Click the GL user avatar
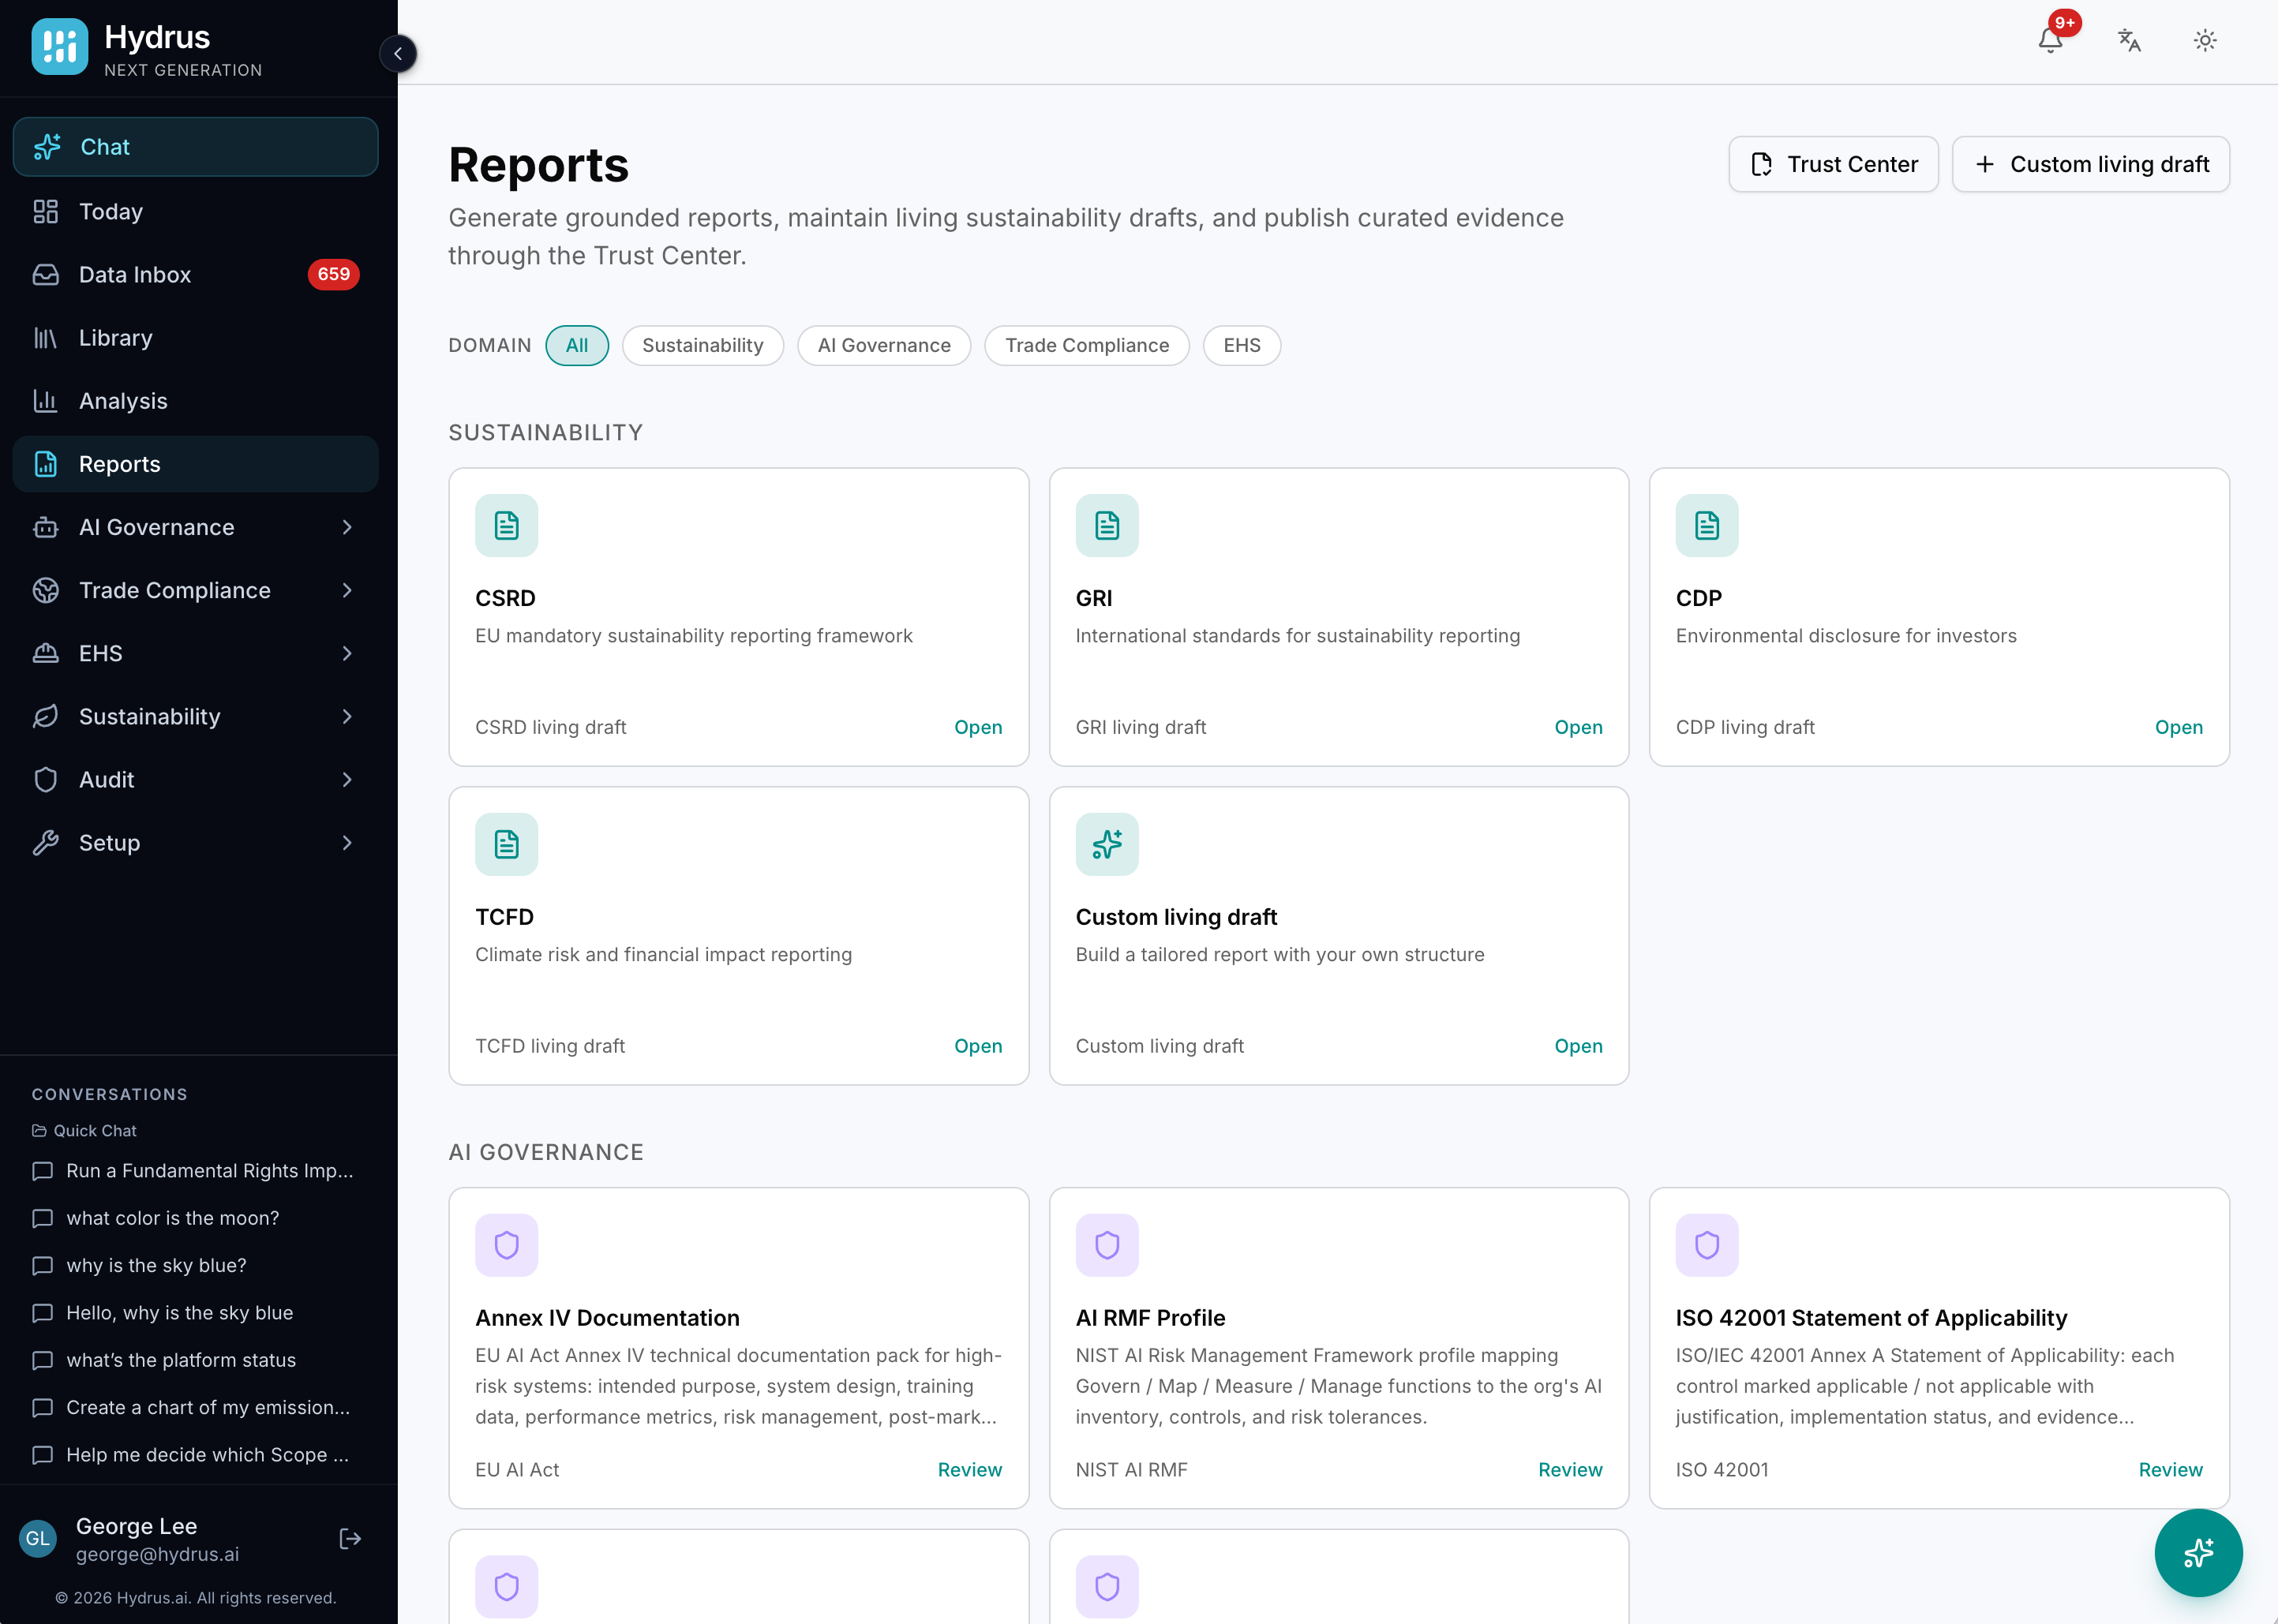This screenshot has height=1624, width=2278. click(38, 1539)
